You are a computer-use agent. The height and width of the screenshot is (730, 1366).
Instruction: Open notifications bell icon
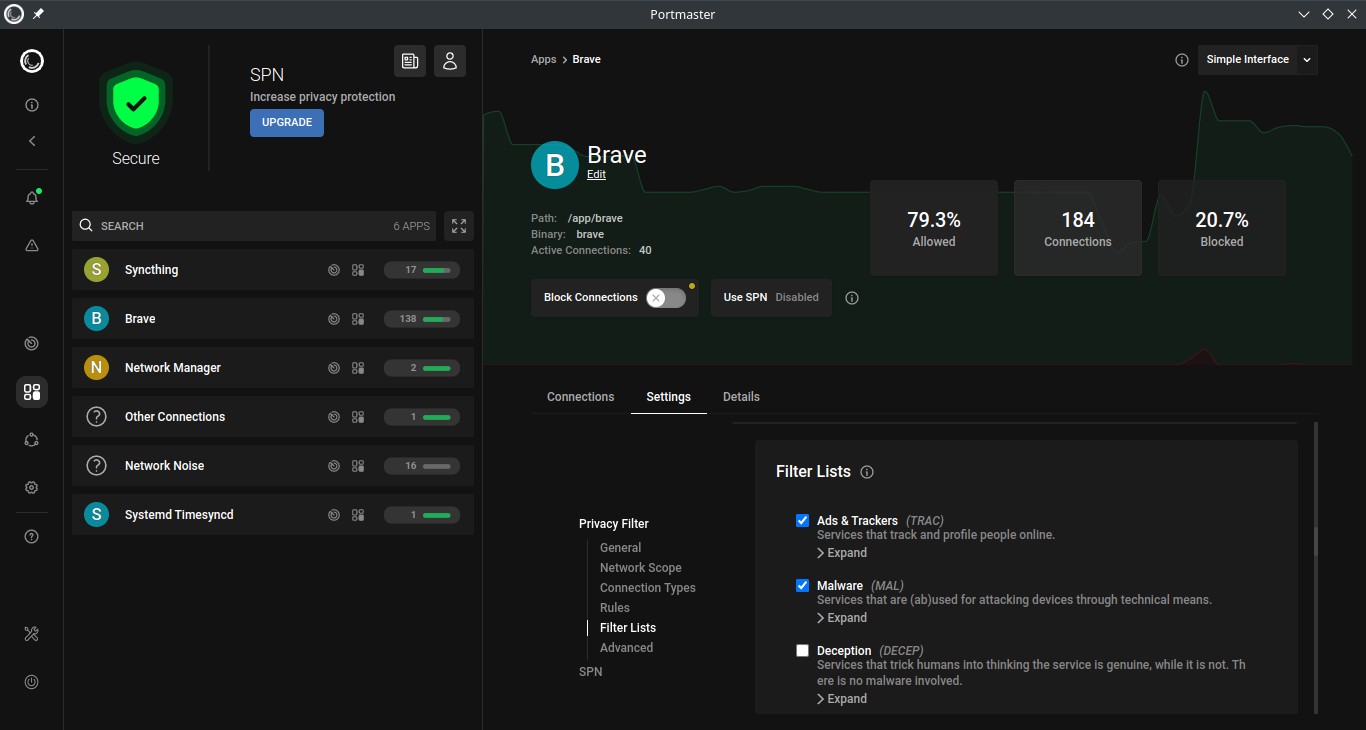point(32,198)
